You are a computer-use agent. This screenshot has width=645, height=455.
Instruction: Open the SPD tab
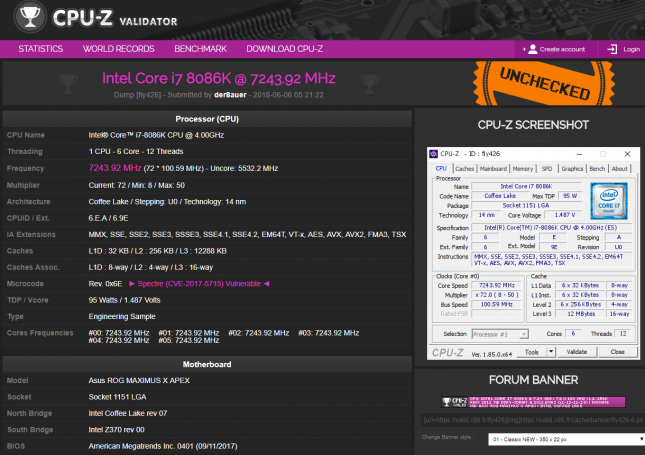(x=547, y=169)
